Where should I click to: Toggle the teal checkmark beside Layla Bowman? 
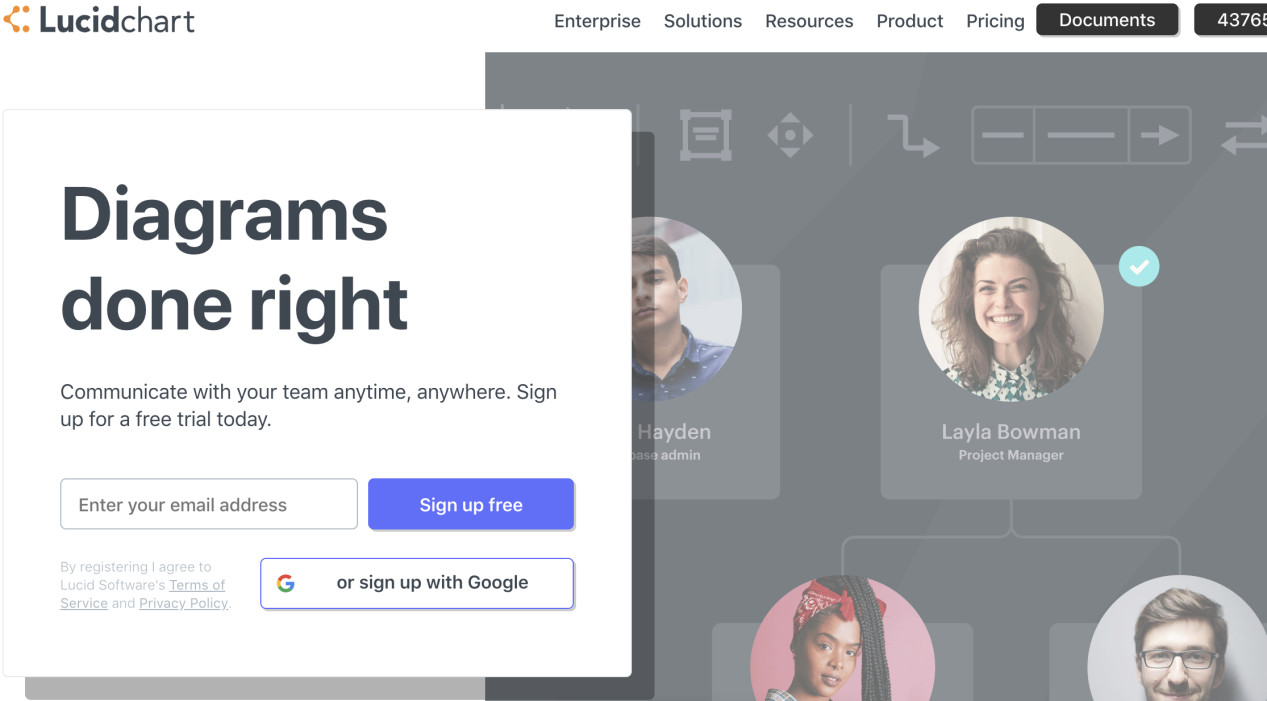tap(1139, 266)
